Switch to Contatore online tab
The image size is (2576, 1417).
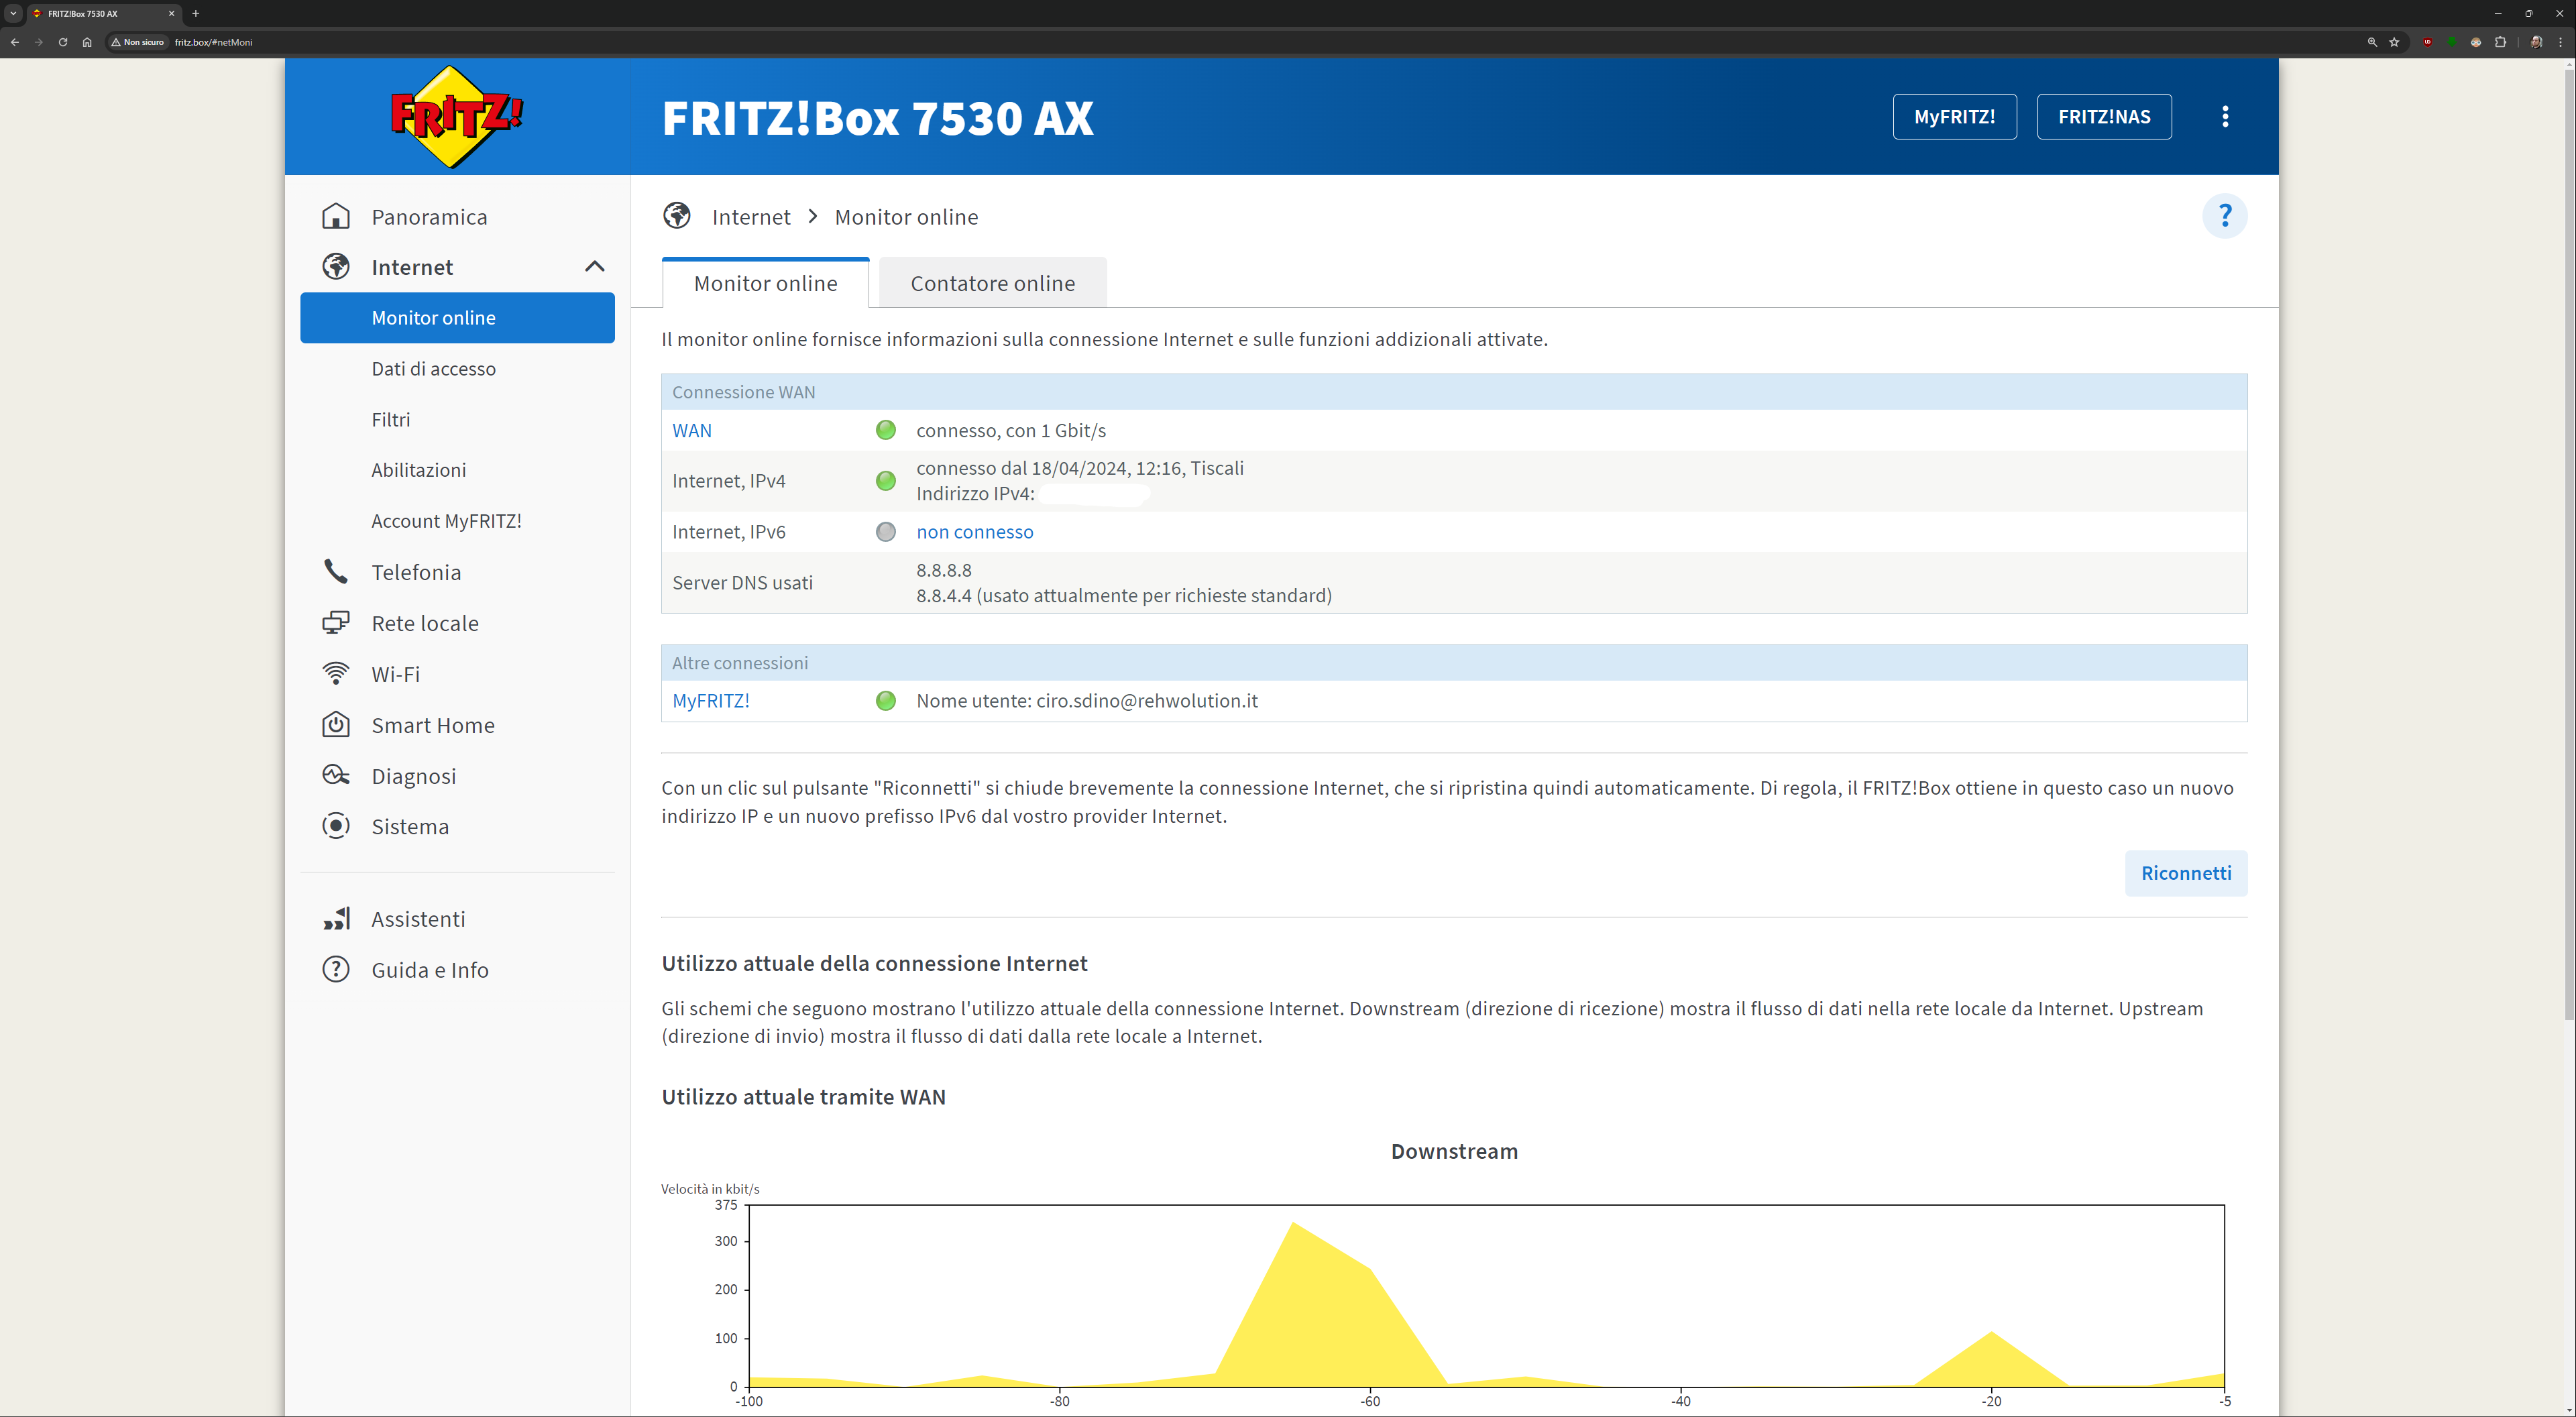pos(992,284)
